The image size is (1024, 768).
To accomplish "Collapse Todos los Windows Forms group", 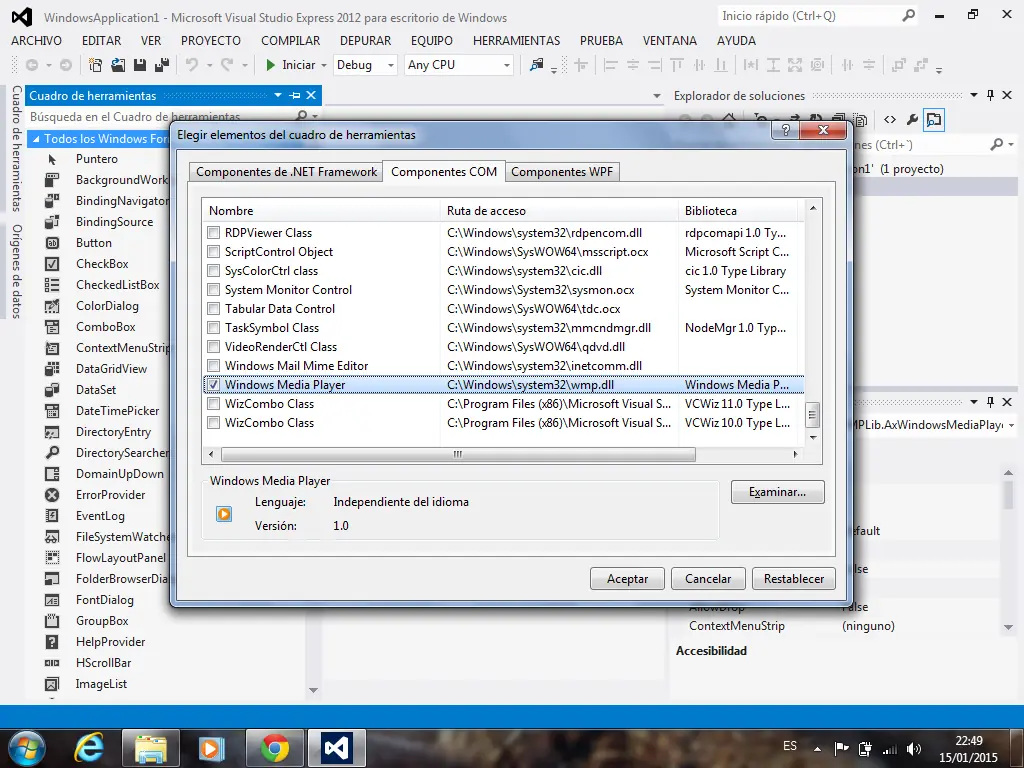I will [x=37, y=138].
